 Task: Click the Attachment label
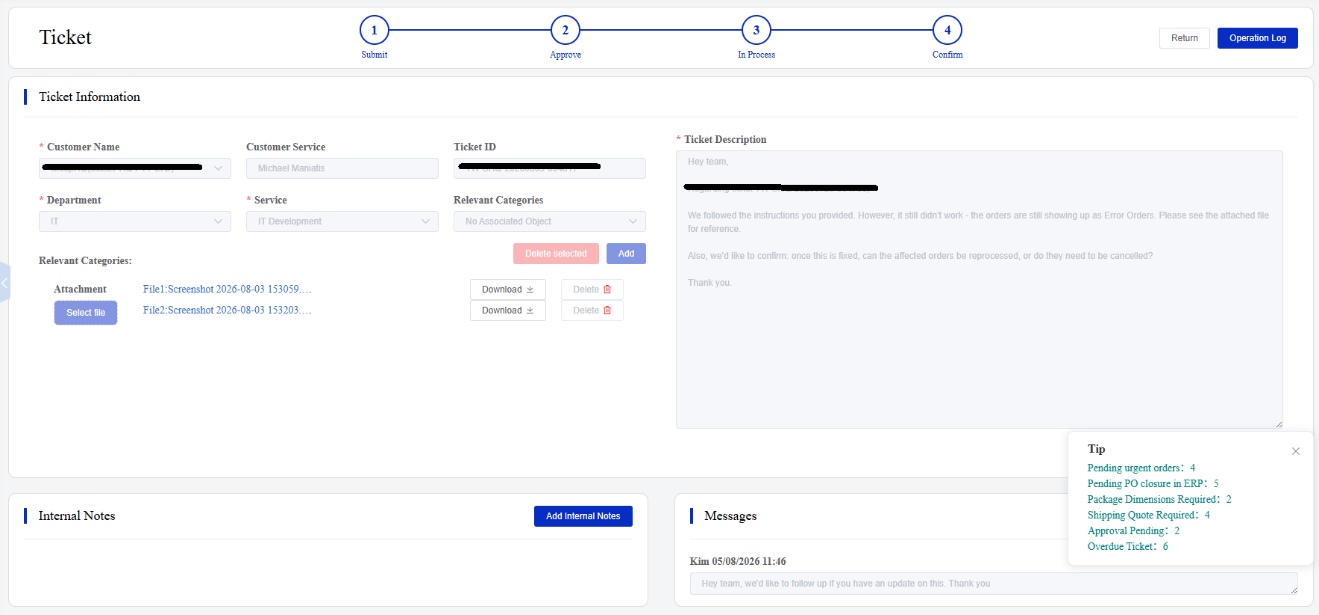[80, 289]
